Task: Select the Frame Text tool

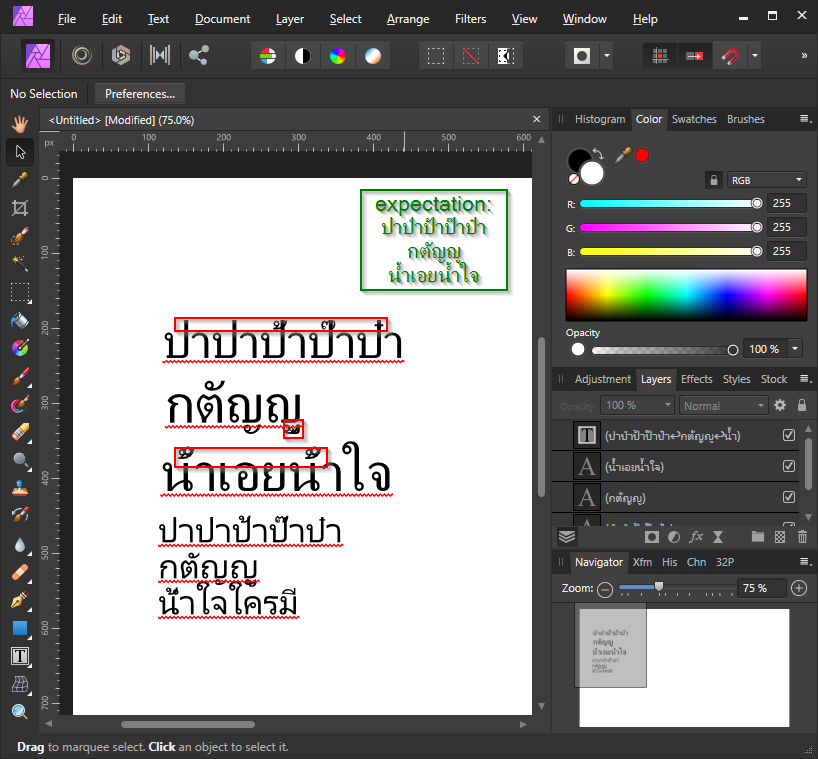Action: tap(20, 656)
